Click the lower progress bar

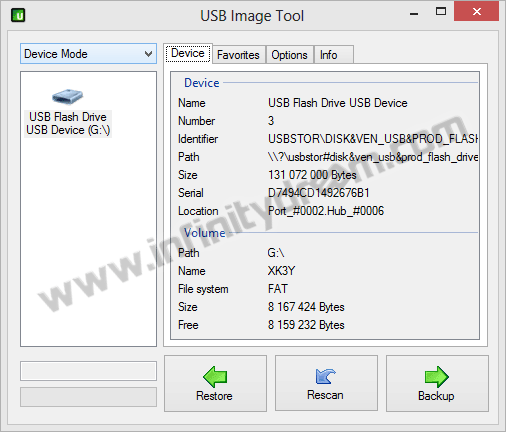point(88,397)
